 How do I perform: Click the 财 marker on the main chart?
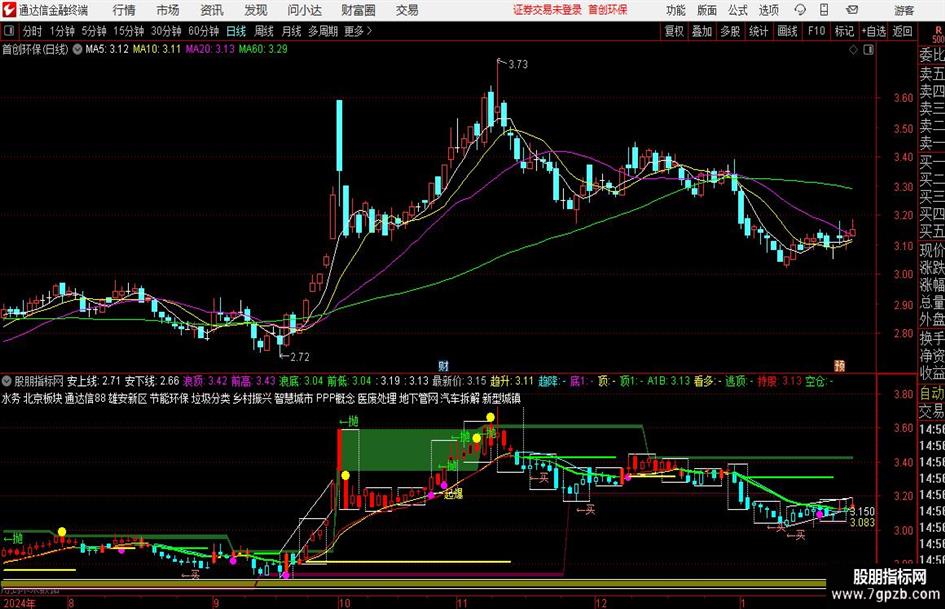tap(444, 365)
